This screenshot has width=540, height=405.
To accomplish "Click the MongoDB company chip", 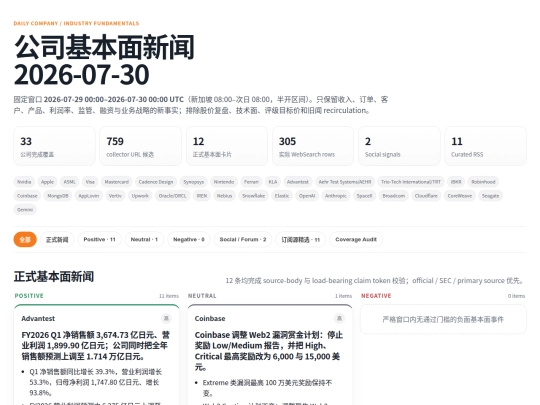I will [58, 196].
